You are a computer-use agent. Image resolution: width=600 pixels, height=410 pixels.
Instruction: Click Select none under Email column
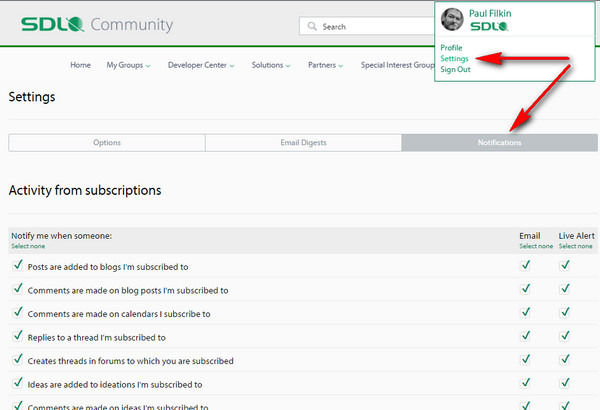[x=536, y=246]
